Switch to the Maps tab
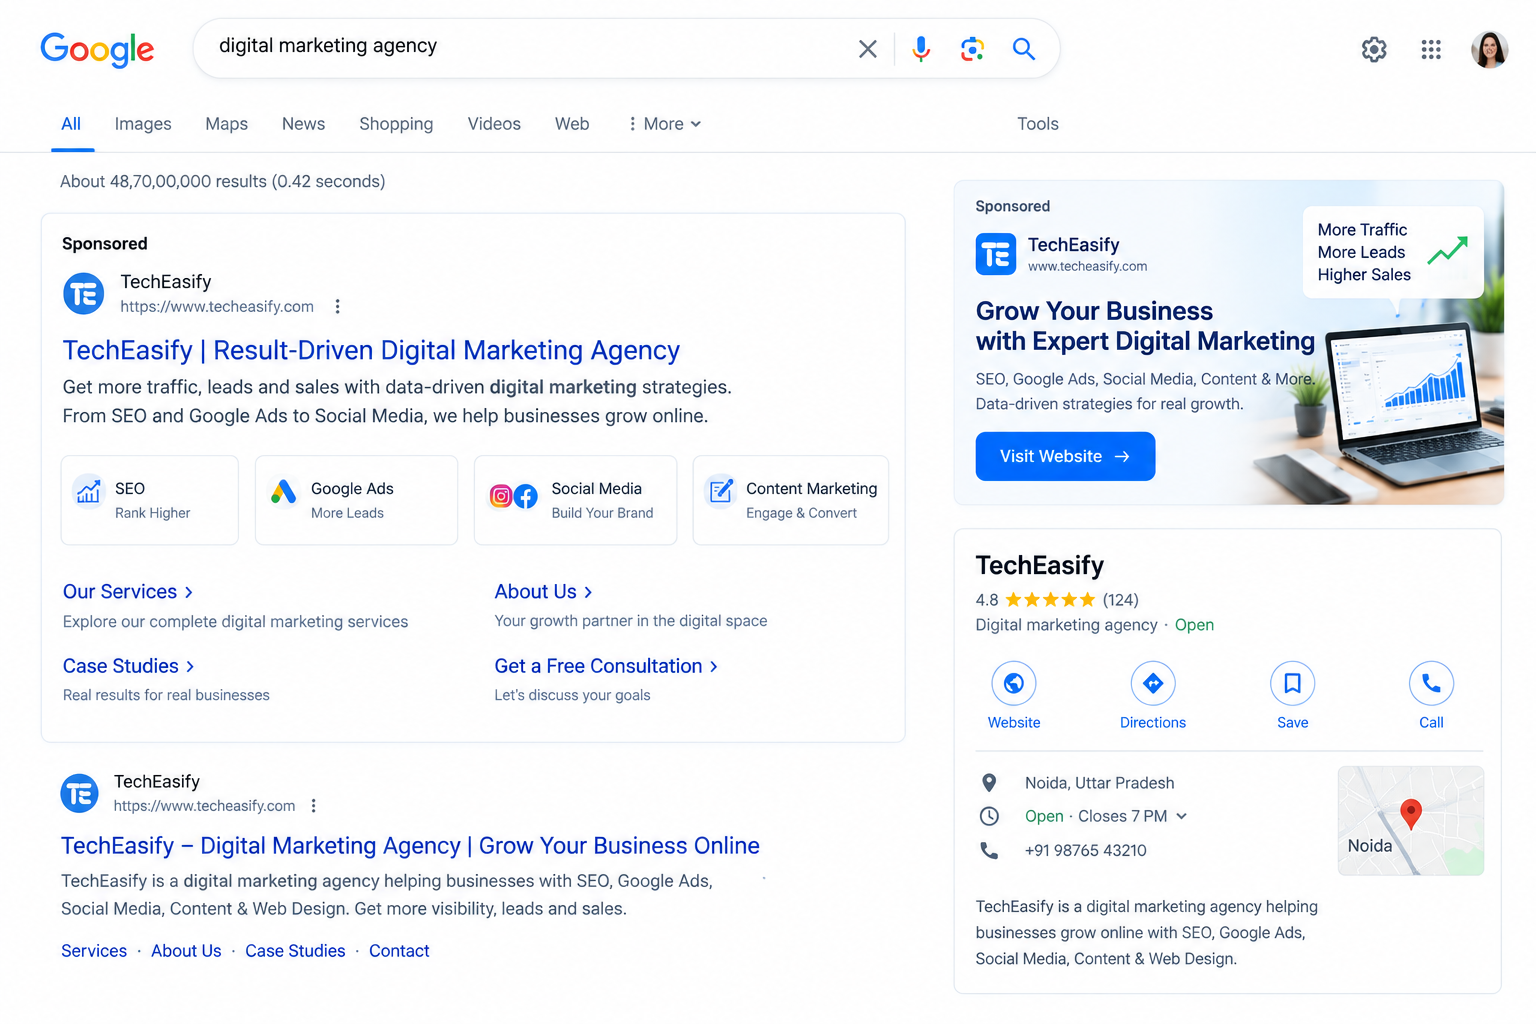The width and height of the screenshot is (1536, 1024). tap(227, 124)
